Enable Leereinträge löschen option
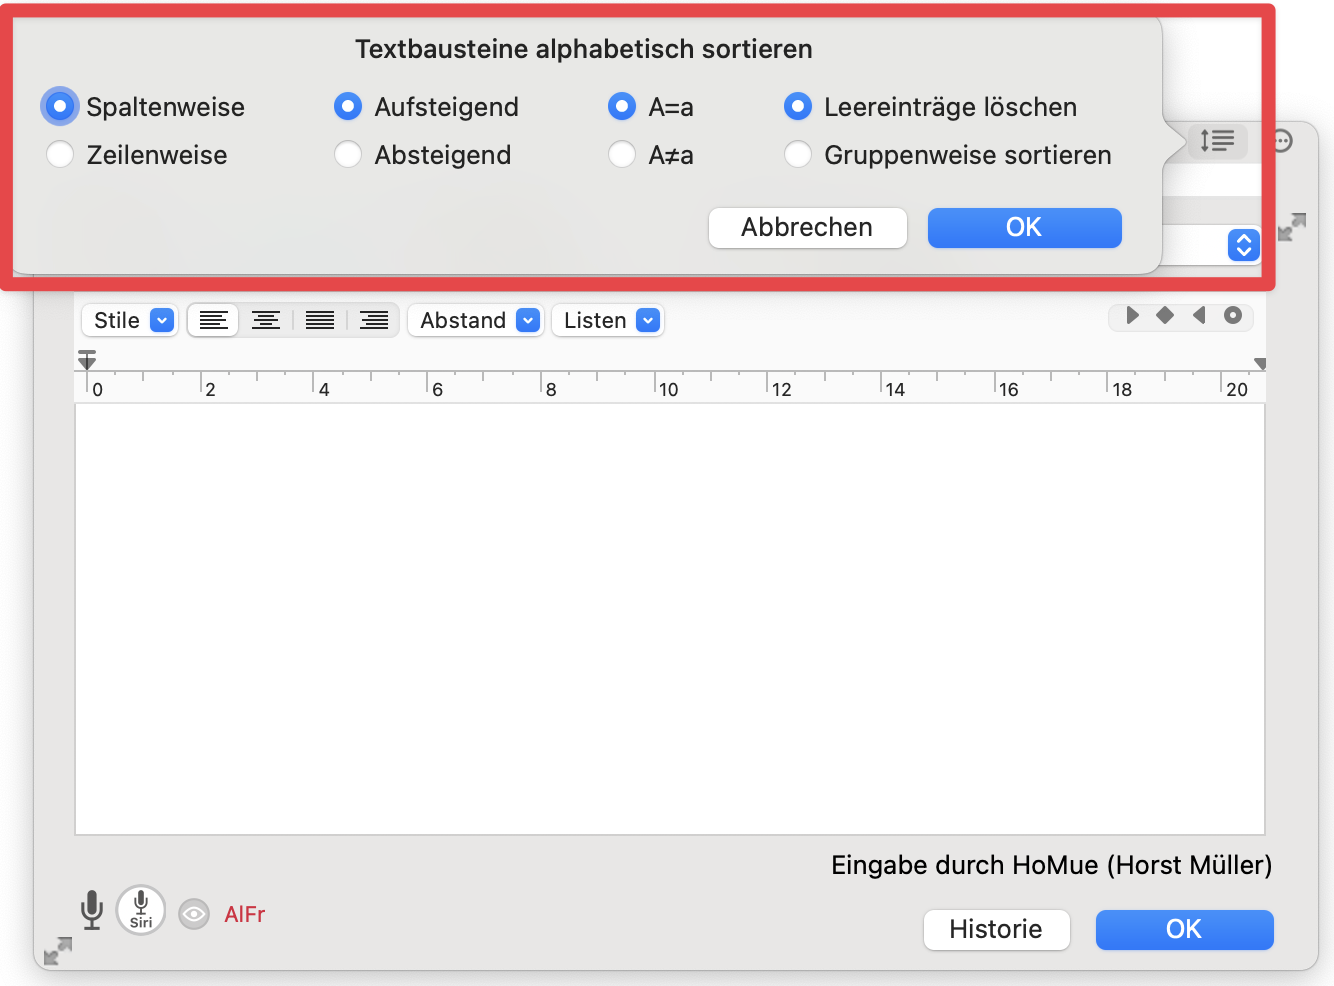This screenshot has width=1334, height=986. pos(798,106)
